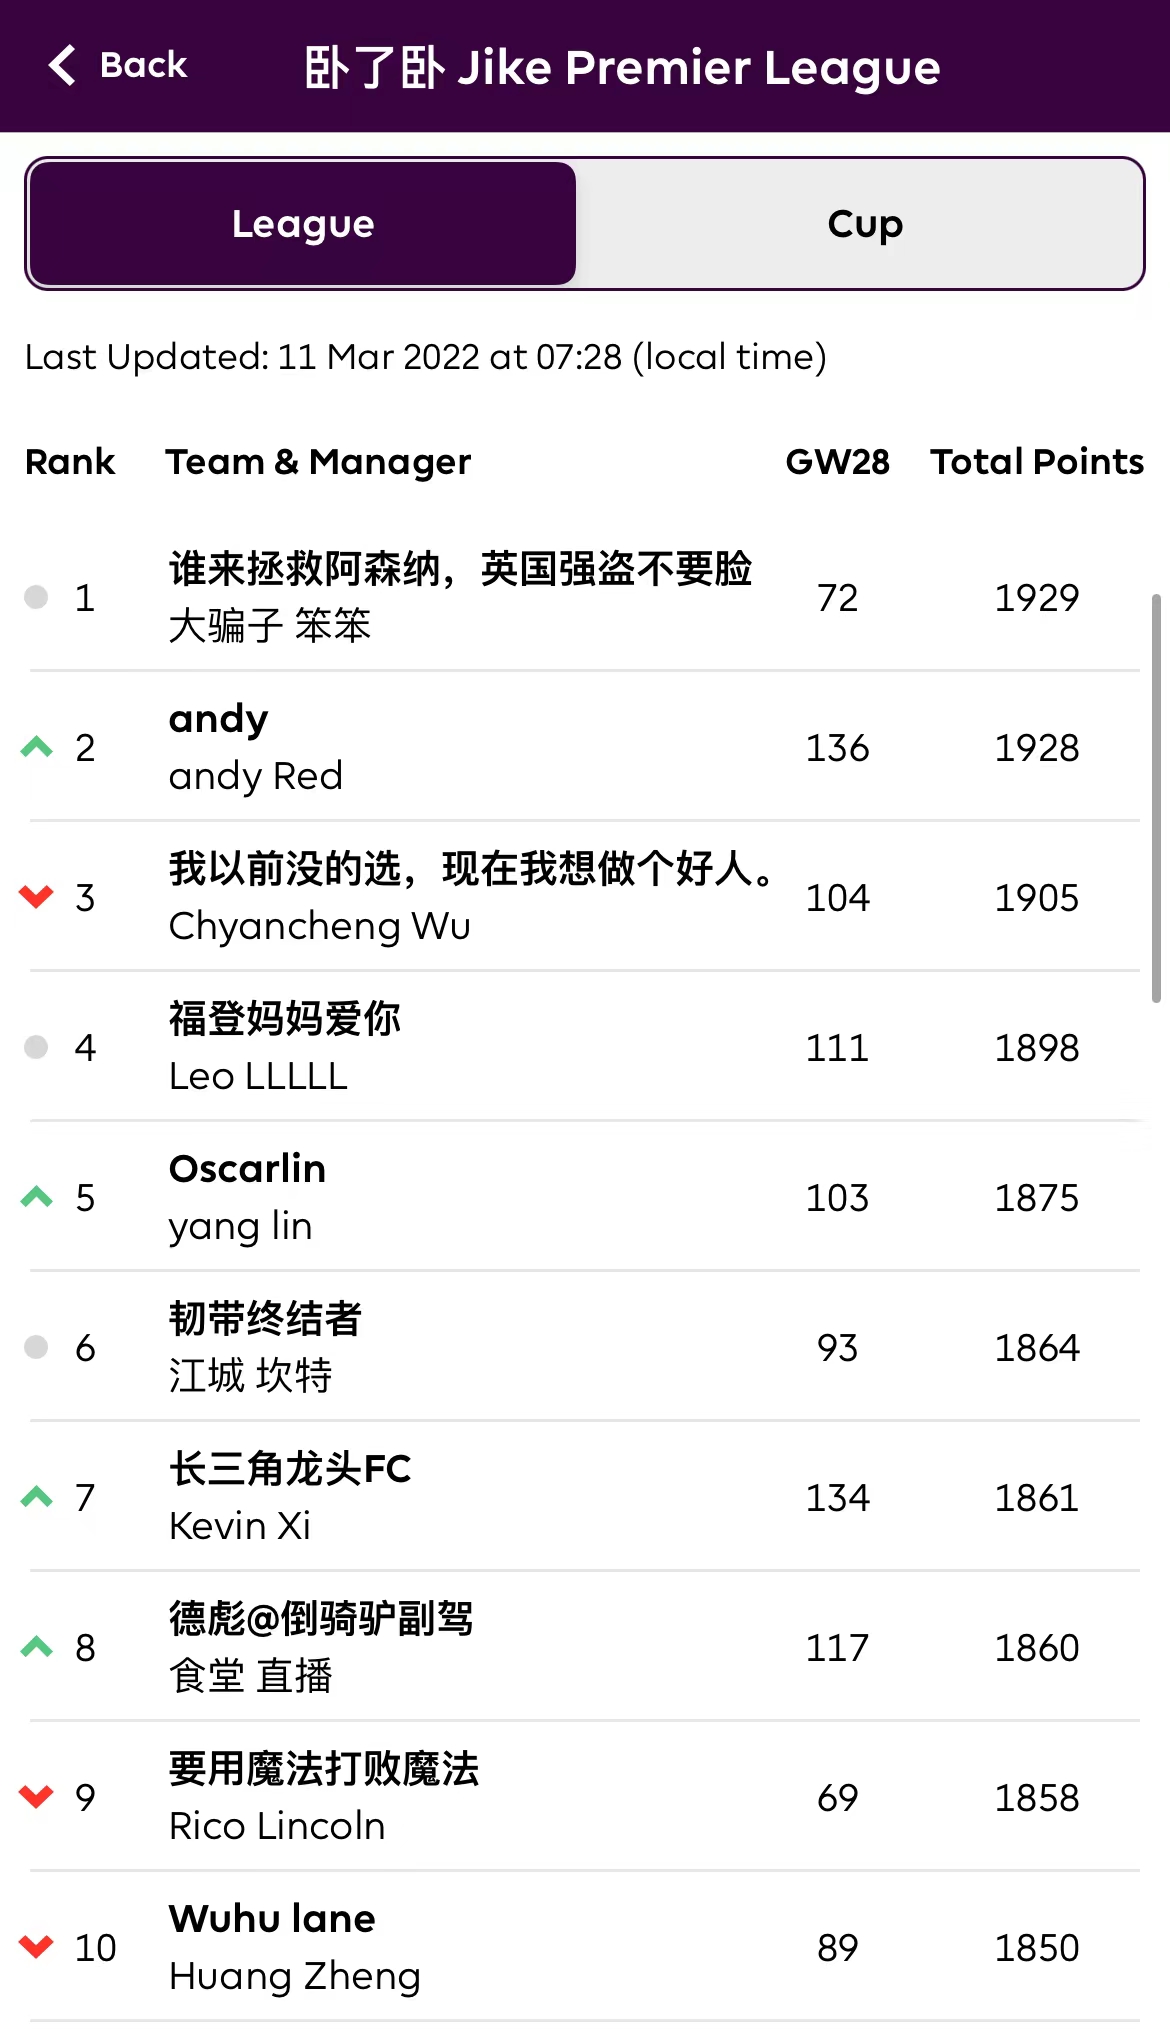
Task: Click the GW28 column header
Action: [x=837, y=462]
